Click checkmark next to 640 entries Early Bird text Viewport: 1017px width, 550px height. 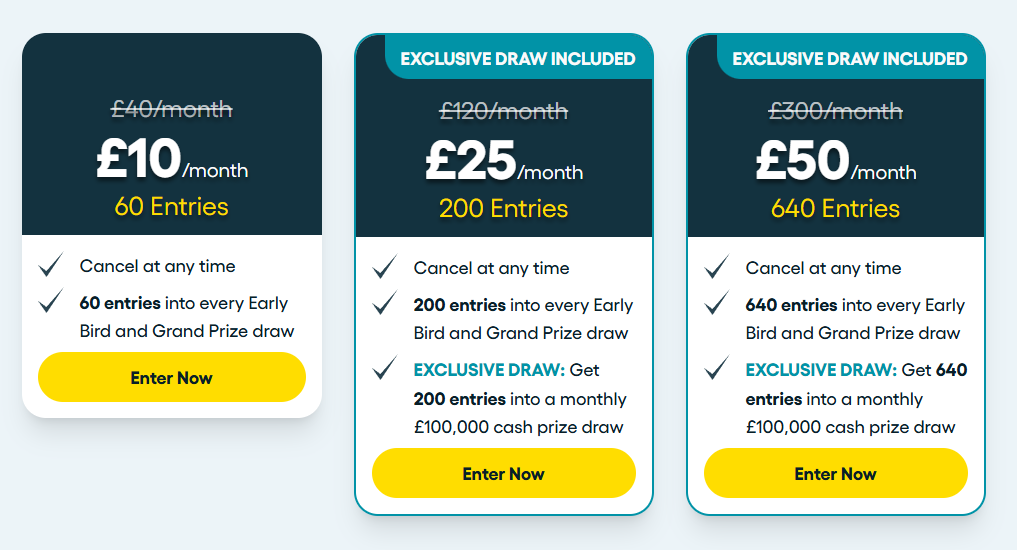717,303
